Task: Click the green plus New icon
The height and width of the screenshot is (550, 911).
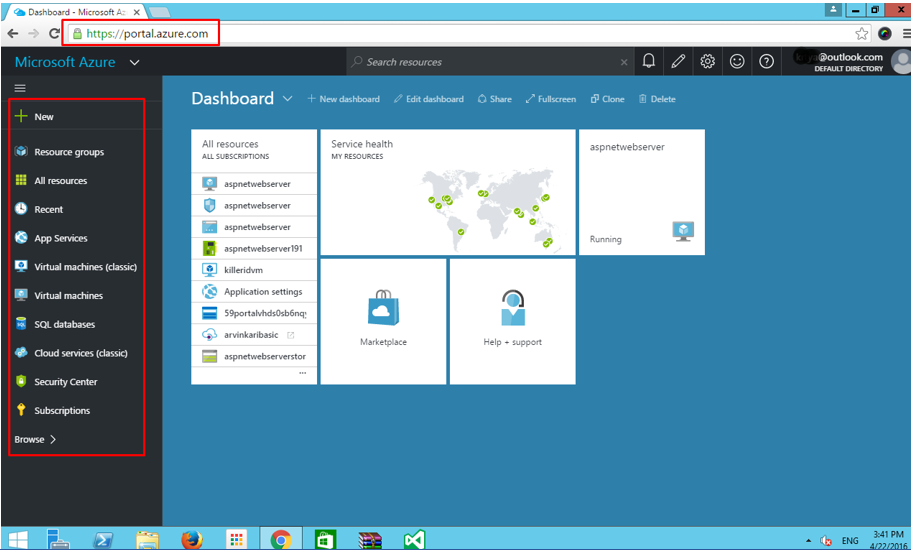Action: pos(21,116)
